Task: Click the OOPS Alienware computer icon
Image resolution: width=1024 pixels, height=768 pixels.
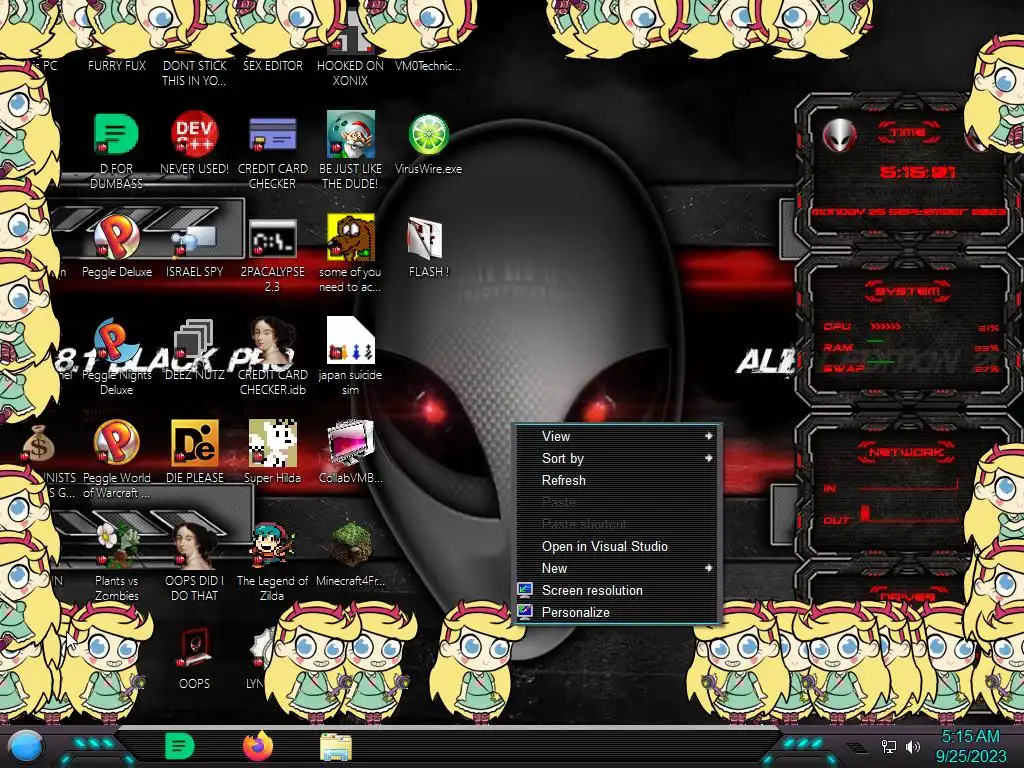Action: (x=194, y=648)
